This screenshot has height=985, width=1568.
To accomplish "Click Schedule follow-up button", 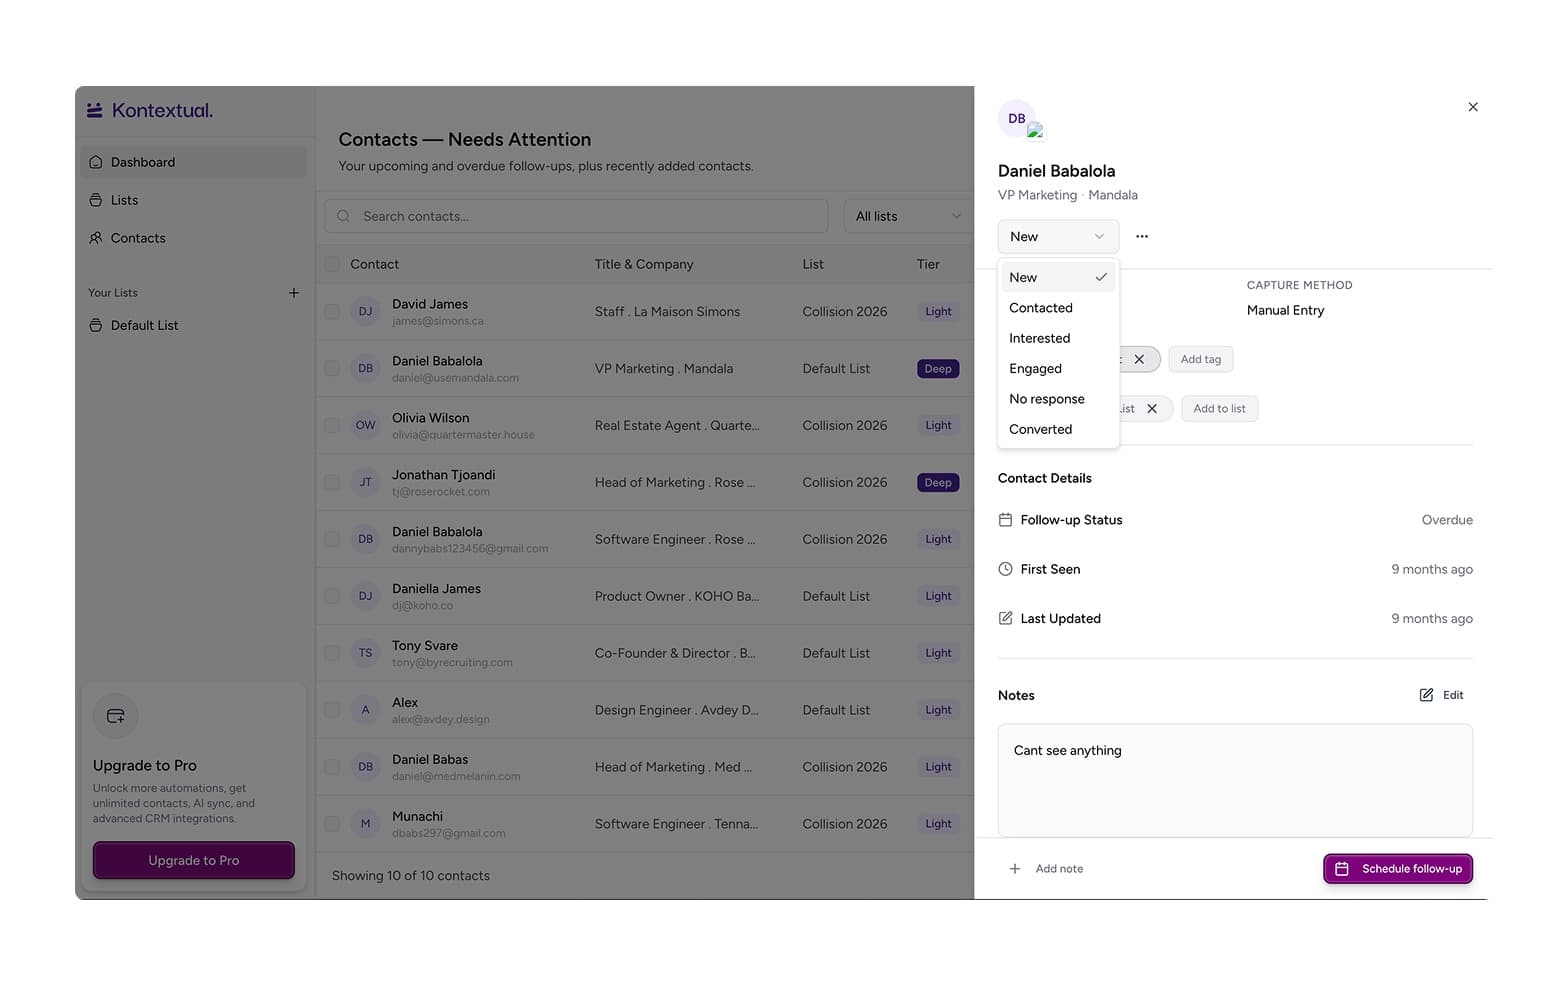I will pyautogui.click(x=1398, y=869).
